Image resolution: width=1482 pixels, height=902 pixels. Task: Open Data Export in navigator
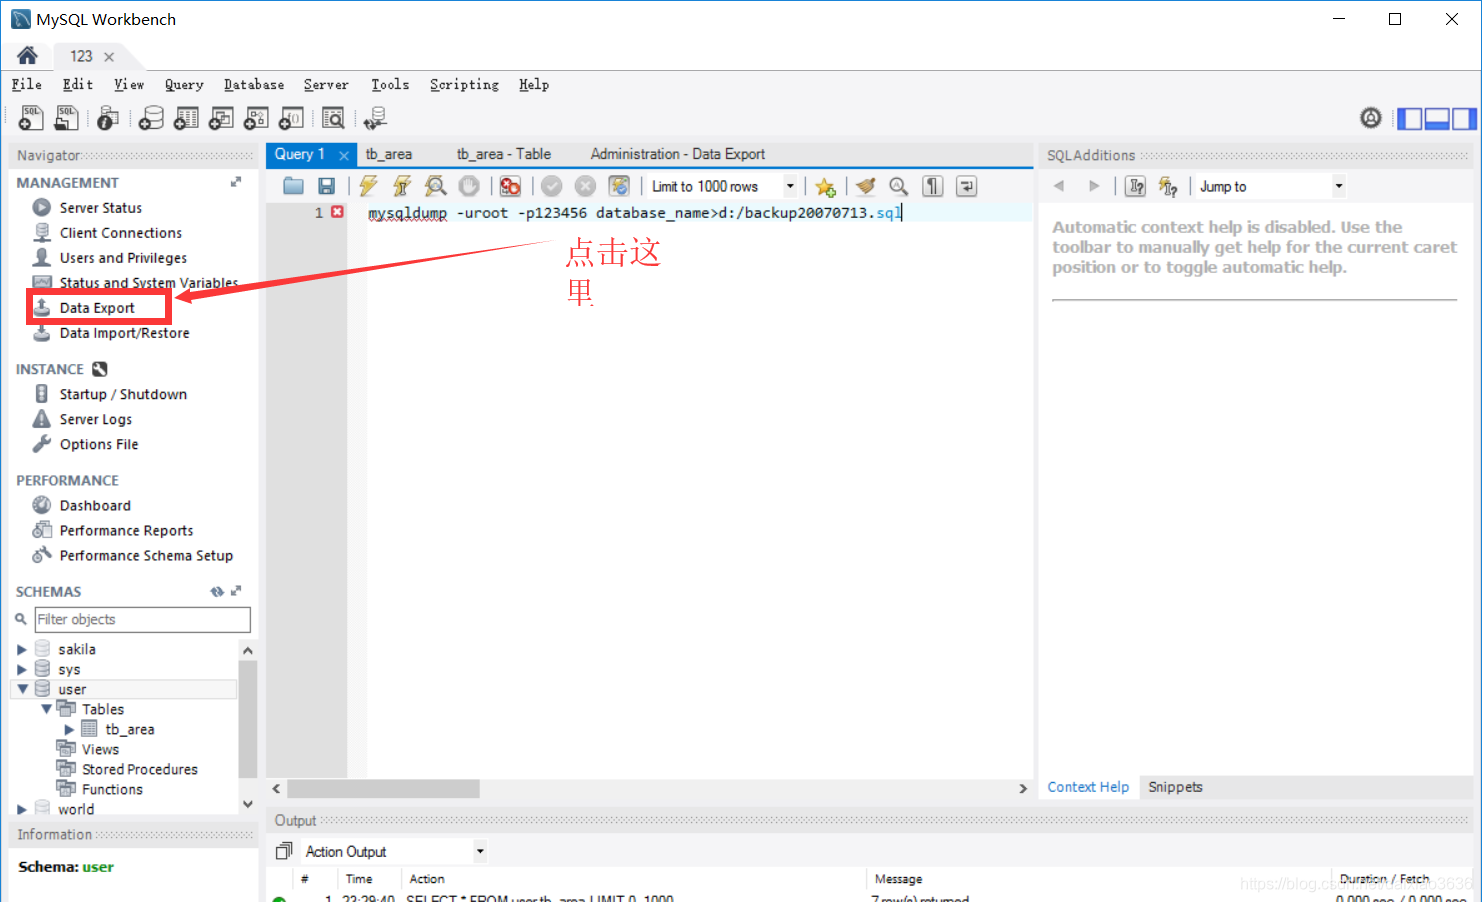(97, 308)
